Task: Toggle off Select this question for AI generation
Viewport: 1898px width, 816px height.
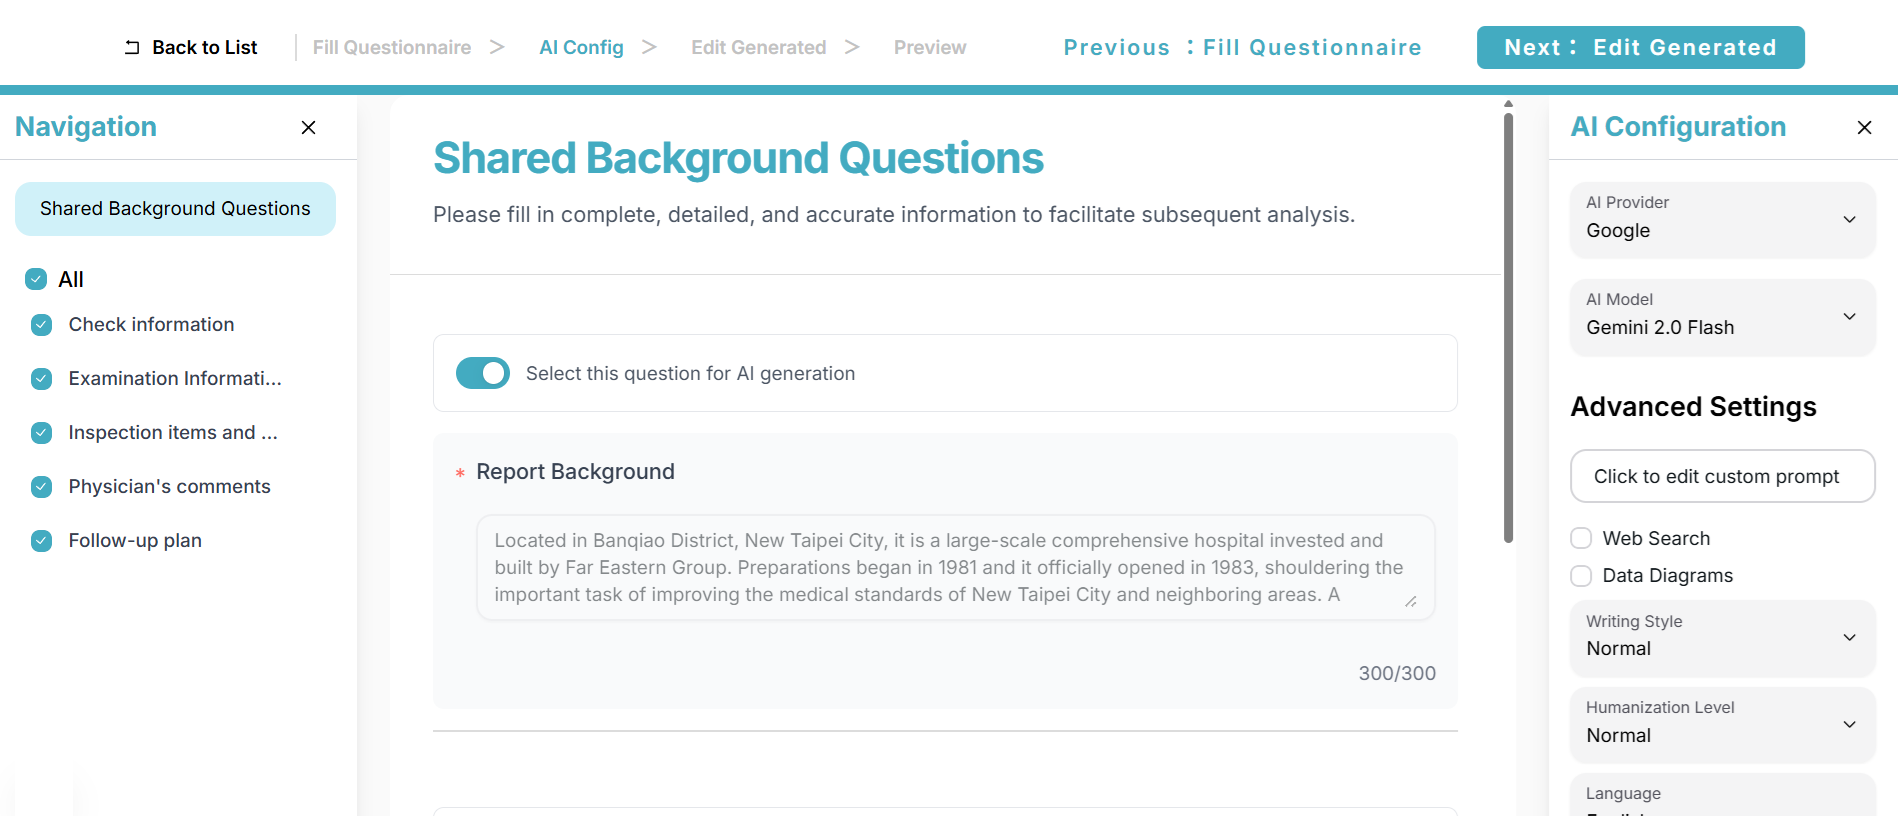Action: [x=483, y=373]
